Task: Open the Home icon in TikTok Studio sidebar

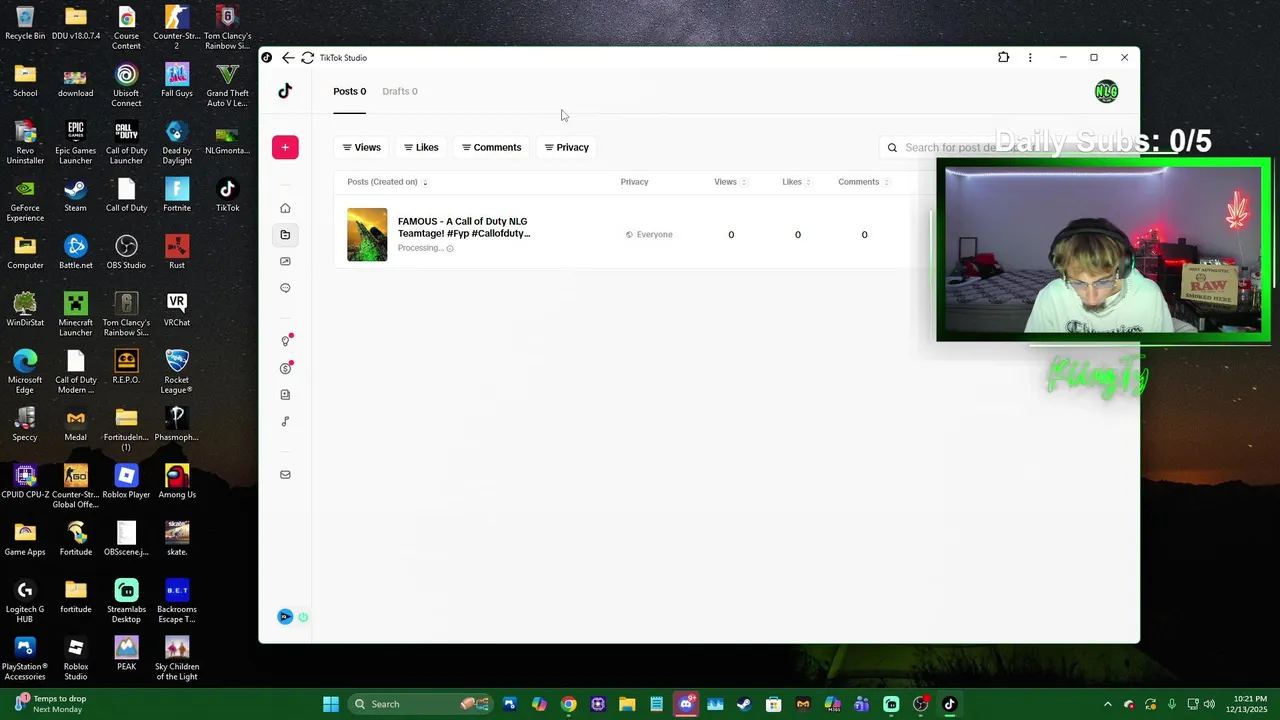Action: point(285,208)
